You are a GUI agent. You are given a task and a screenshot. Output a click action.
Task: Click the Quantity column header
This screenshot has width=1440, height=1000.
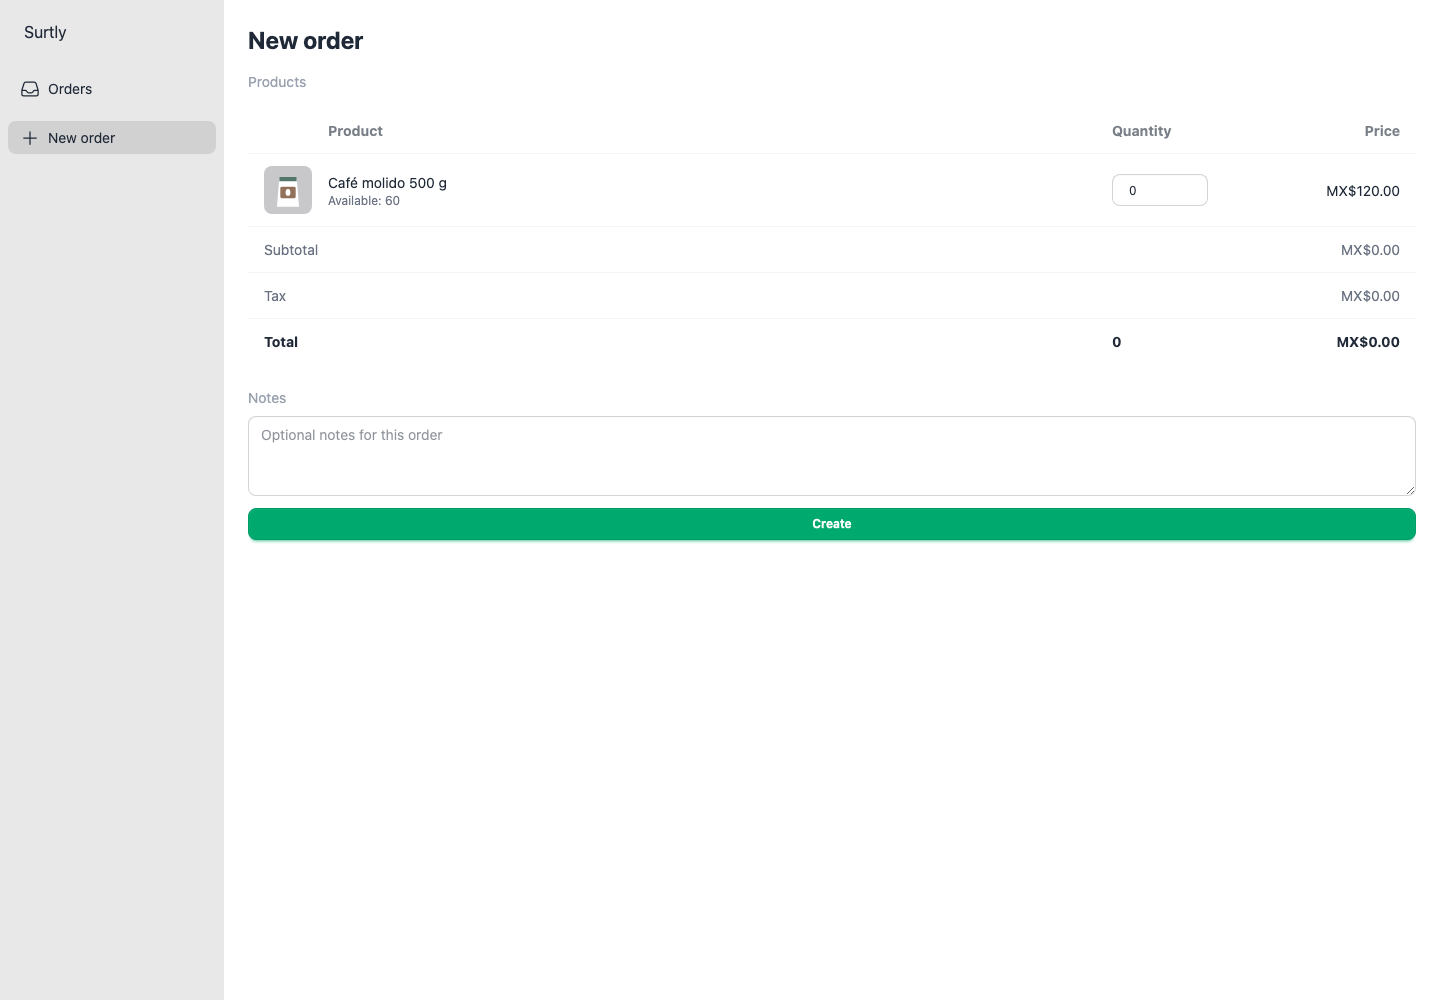point(1141,131)
